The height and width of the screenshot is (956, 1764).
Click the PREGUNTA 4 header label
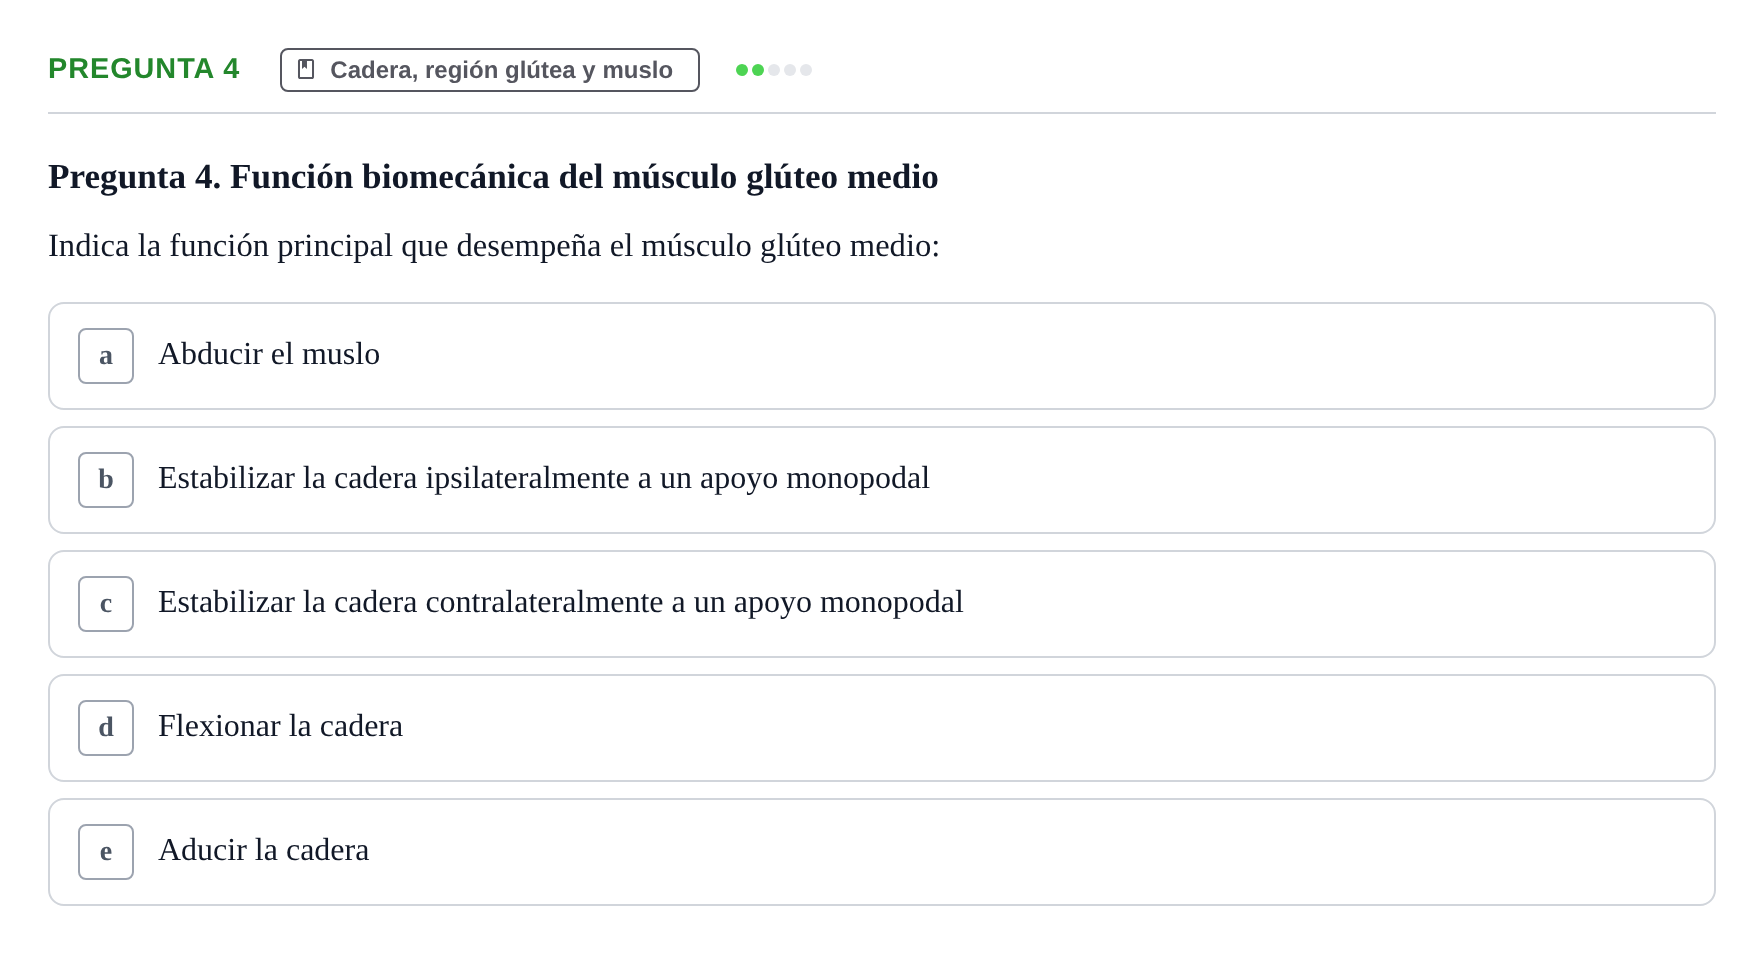144,69
